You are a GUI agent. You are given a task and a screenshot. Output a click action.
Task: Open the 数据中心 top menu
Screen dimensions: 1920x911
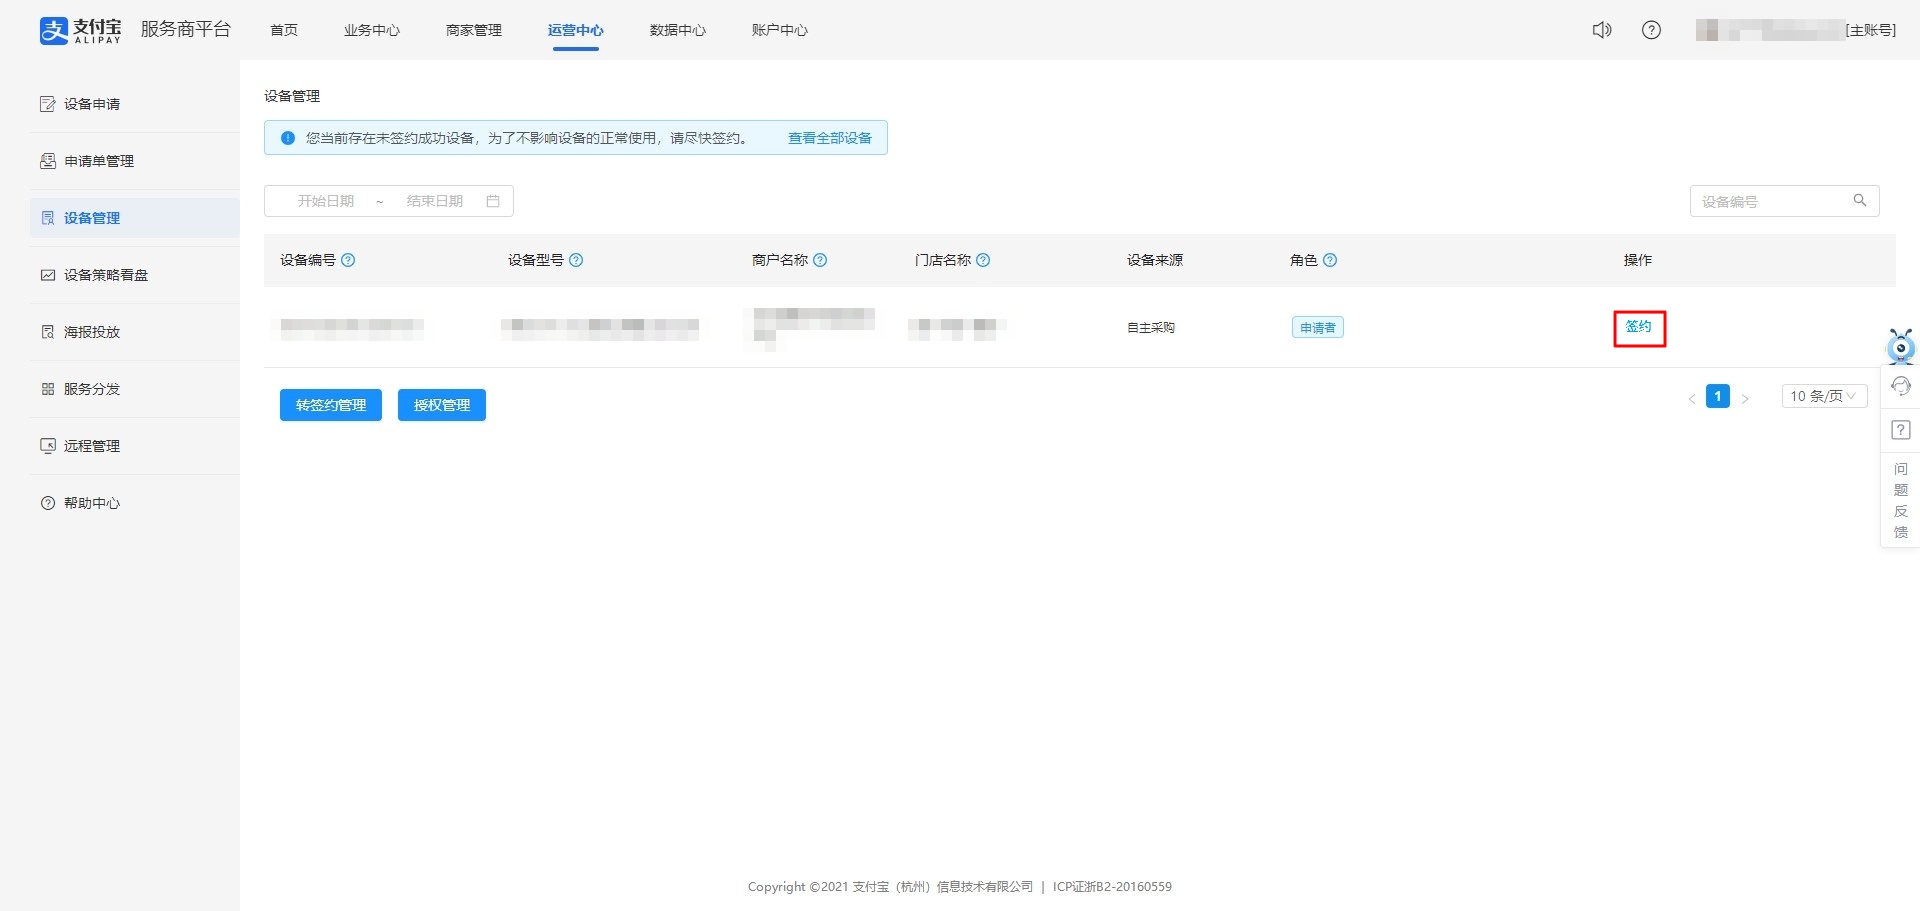[678, 30]
